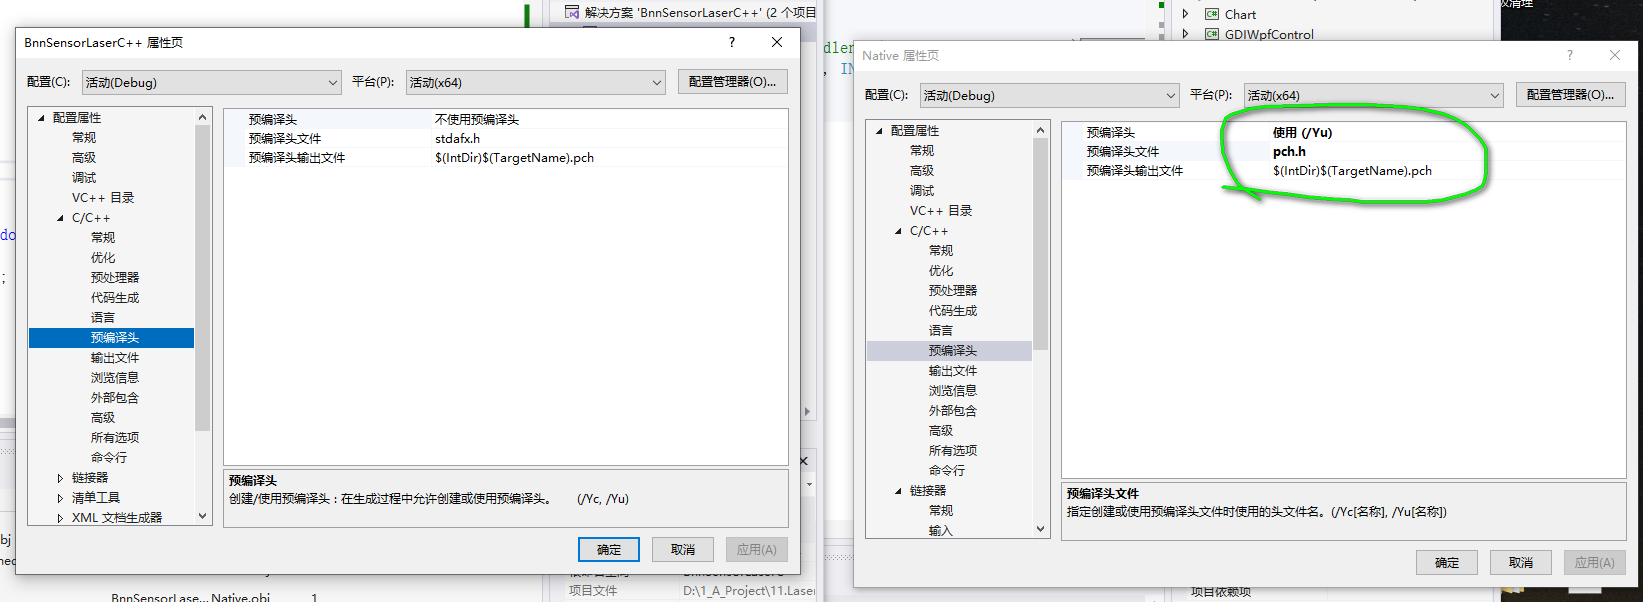Select VC++ 目录 in BnnSensorLaserC++ tree
This screenshot has height=602, width=1643.
click(x=103, y=198)
